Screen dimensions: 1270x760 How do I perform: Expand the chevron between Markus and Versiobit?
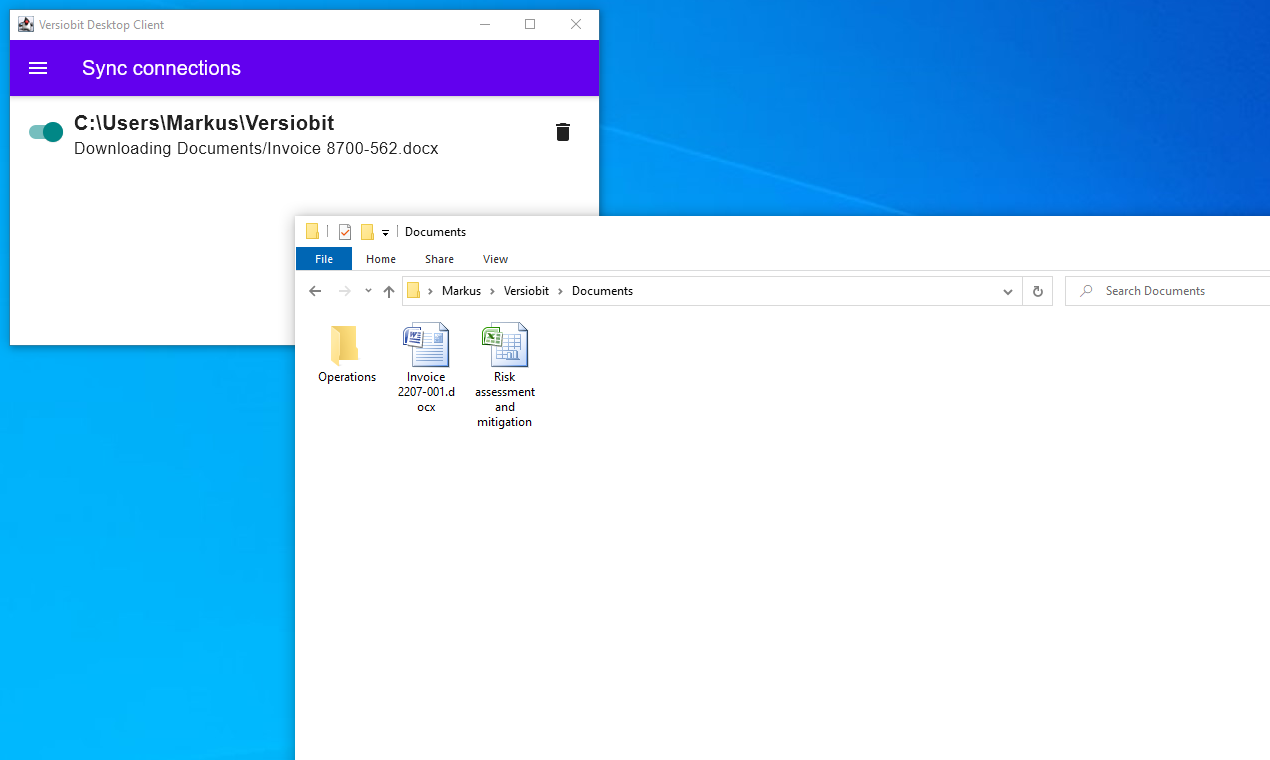(493, 291)
